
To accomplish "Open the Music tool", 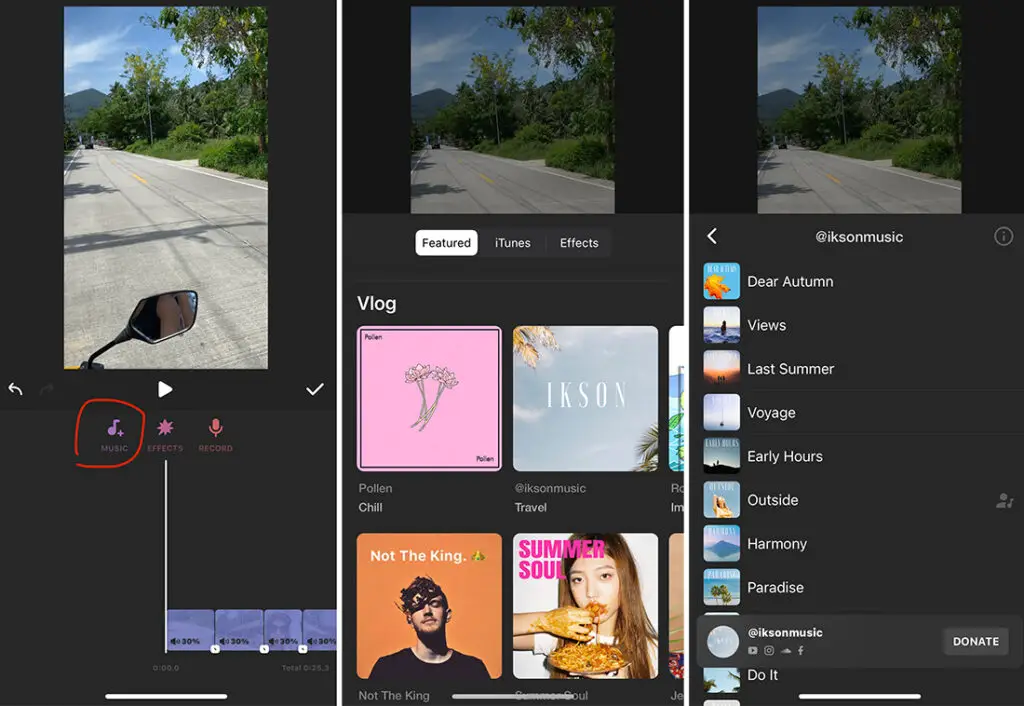I will pos(114,436).
